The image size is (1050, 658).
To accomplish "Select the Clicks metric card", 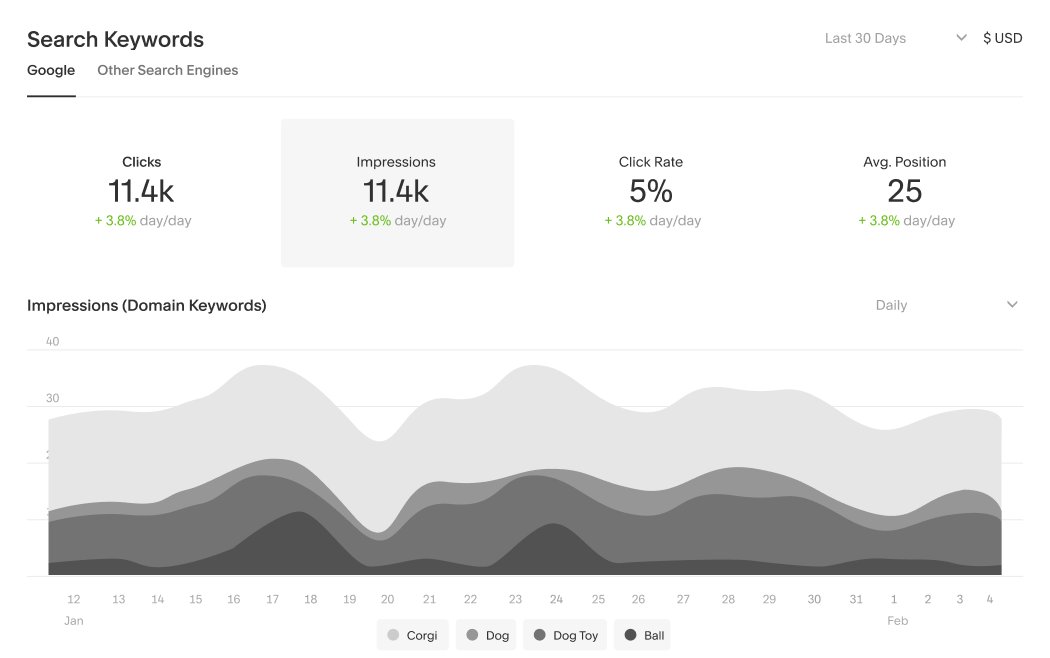I will point(141,190).
